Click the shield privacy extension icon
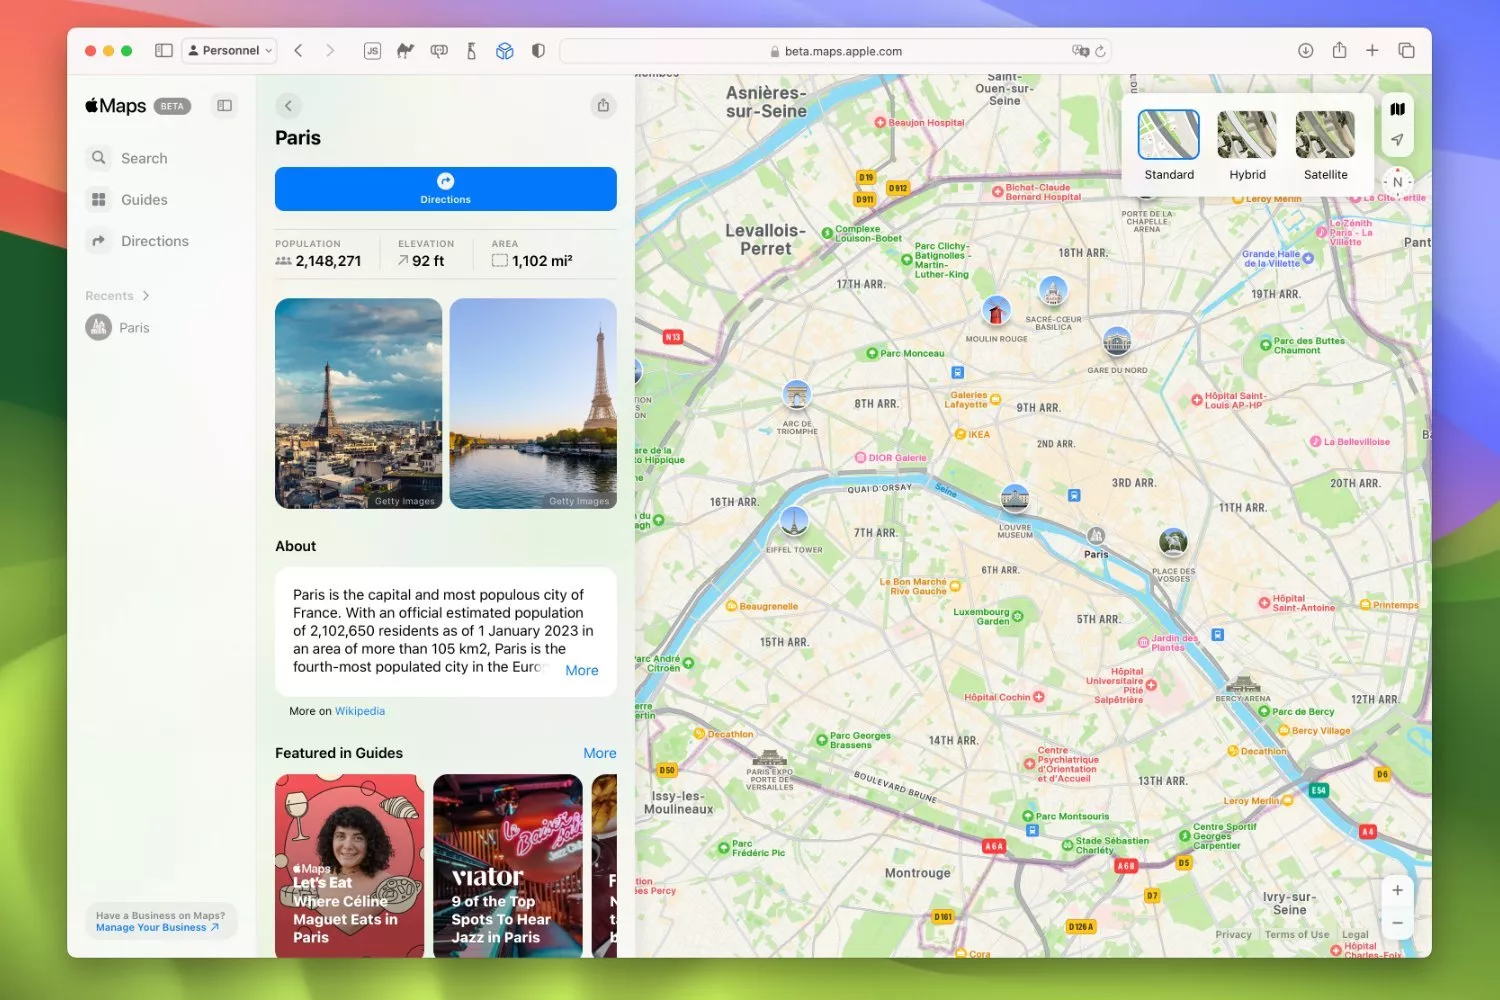 point(538,51)
